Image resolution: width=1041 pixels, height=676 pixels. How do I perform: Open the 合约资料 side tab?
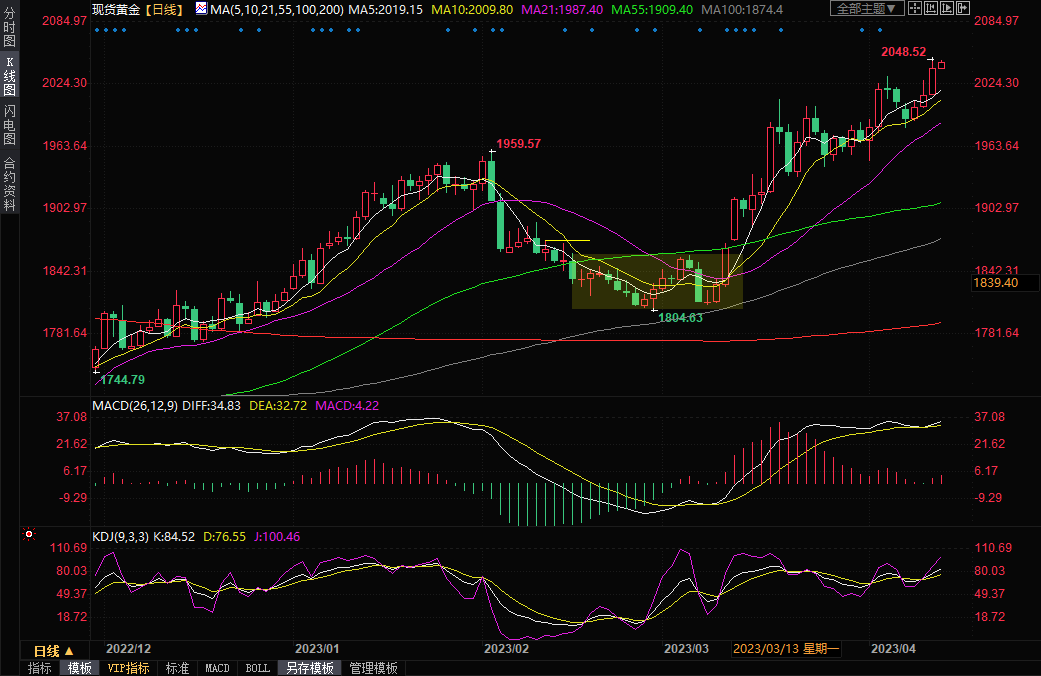(x=9, y=183)
